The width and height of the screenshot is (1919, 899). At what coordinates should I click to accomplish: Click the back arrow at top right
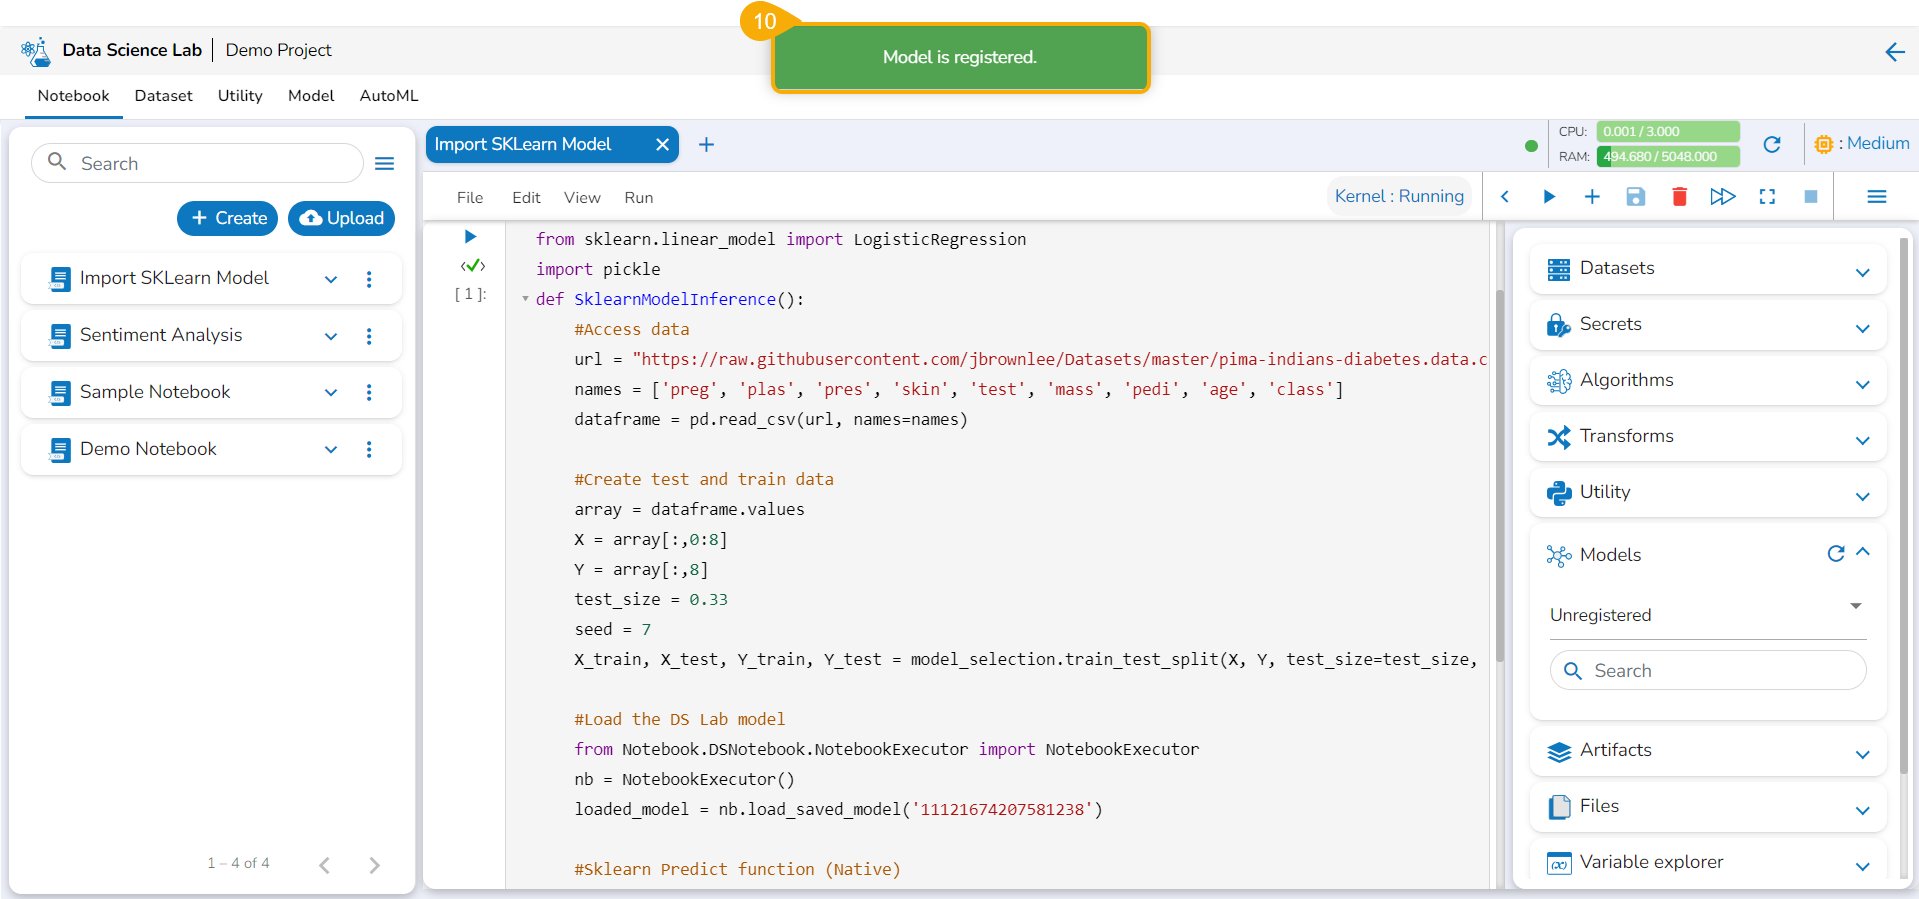point(1894,52)
